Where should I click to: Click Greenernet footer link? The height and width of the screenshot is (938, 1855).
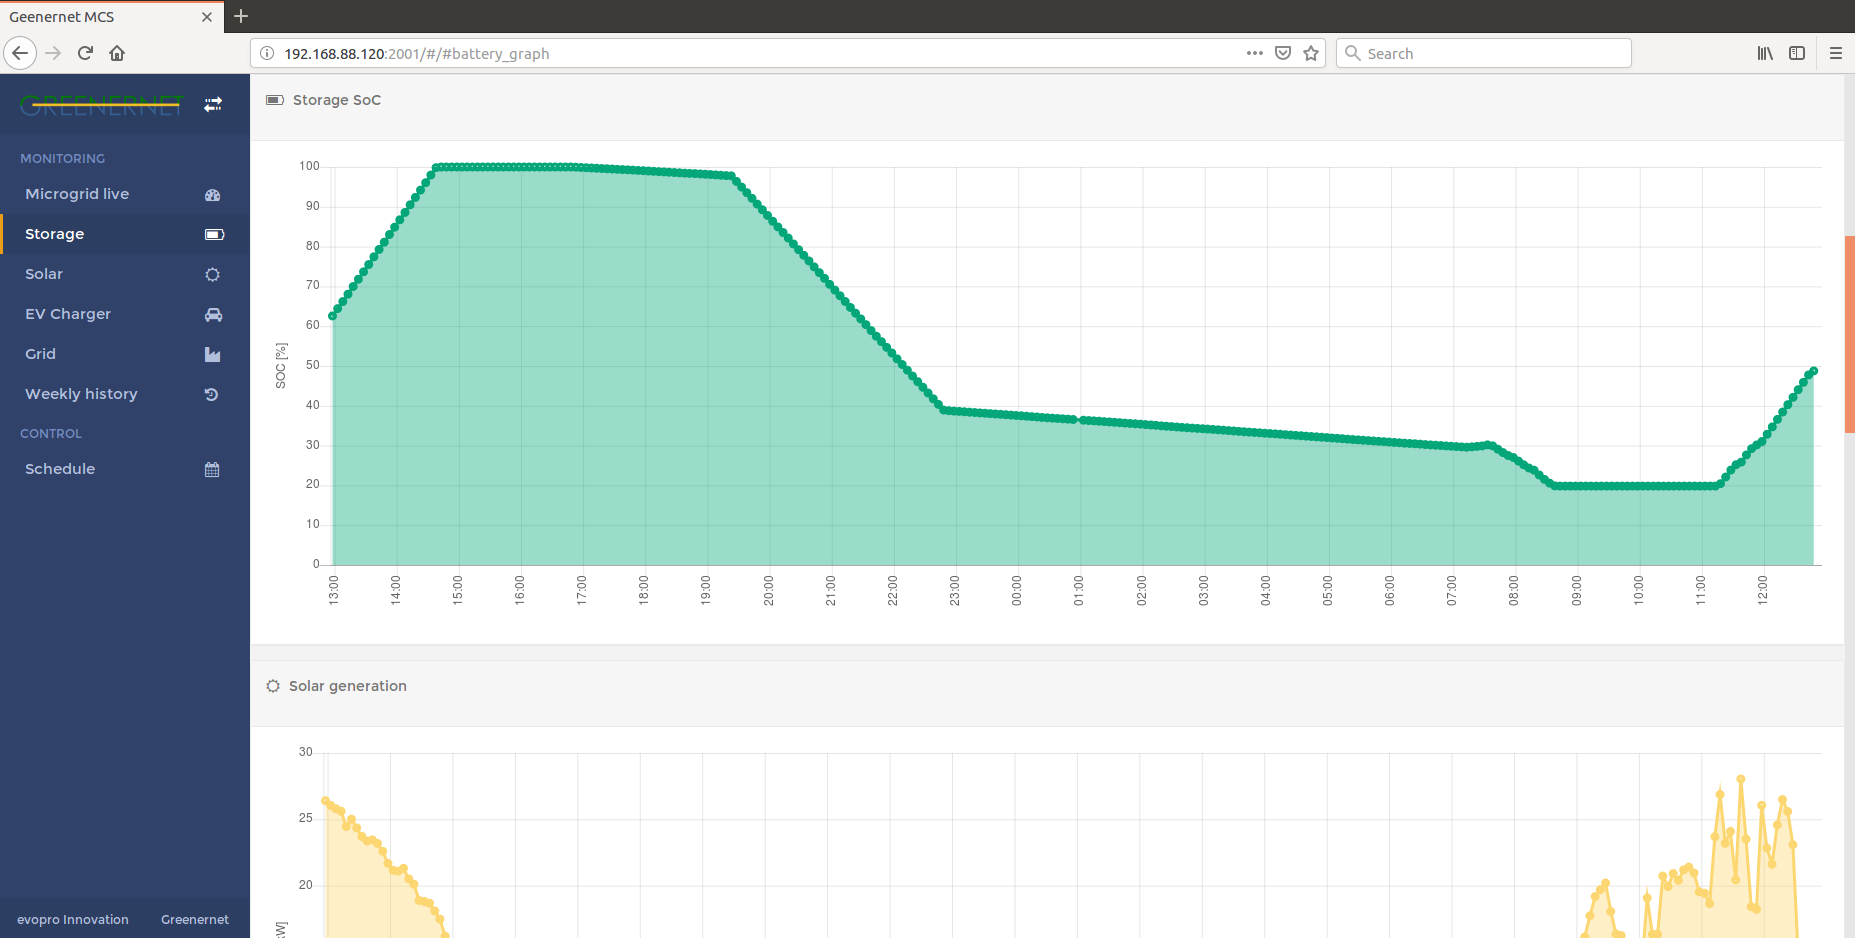tap(195, 920)
